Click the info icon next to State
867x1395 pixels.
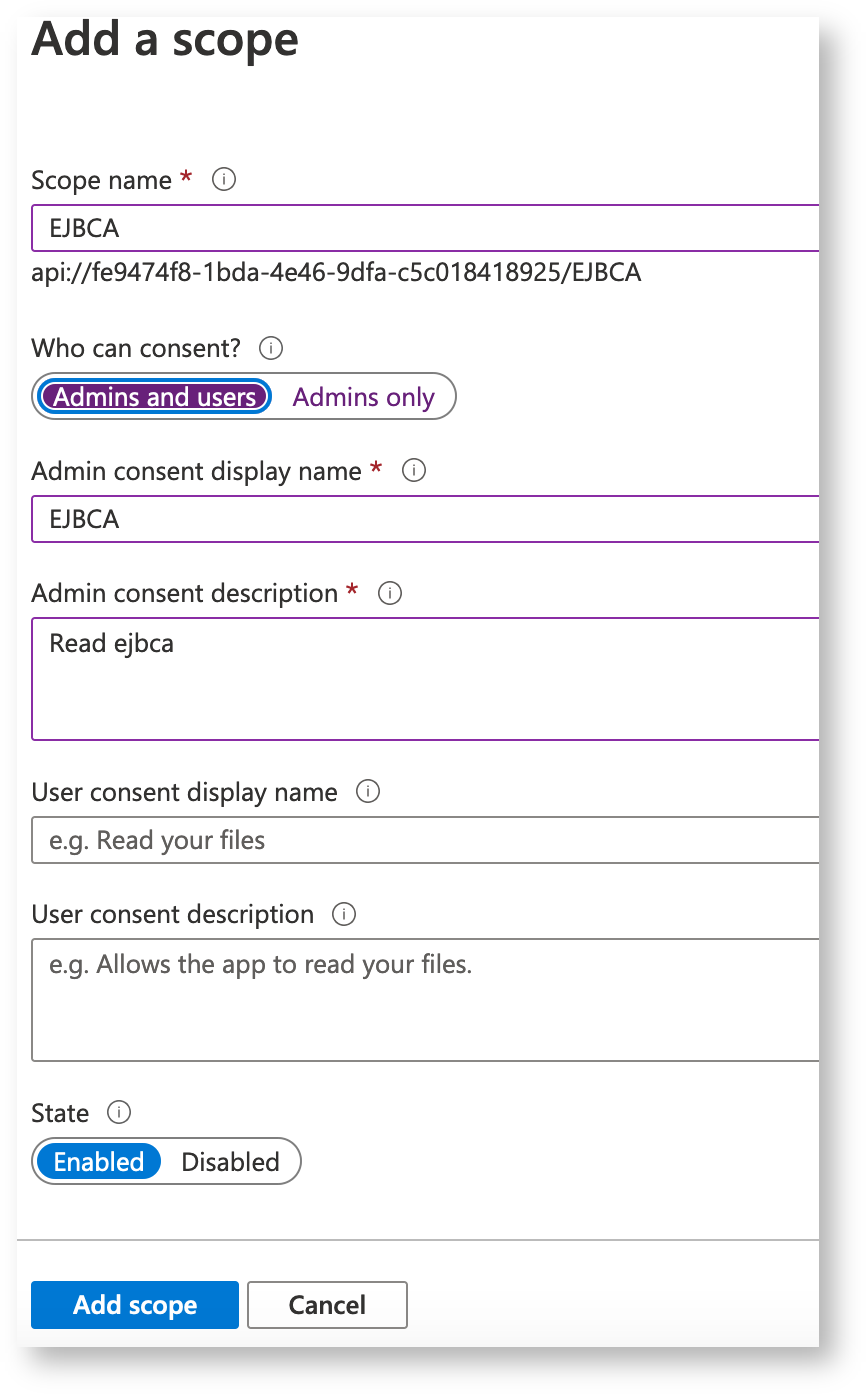click(x=119, y=1113)
